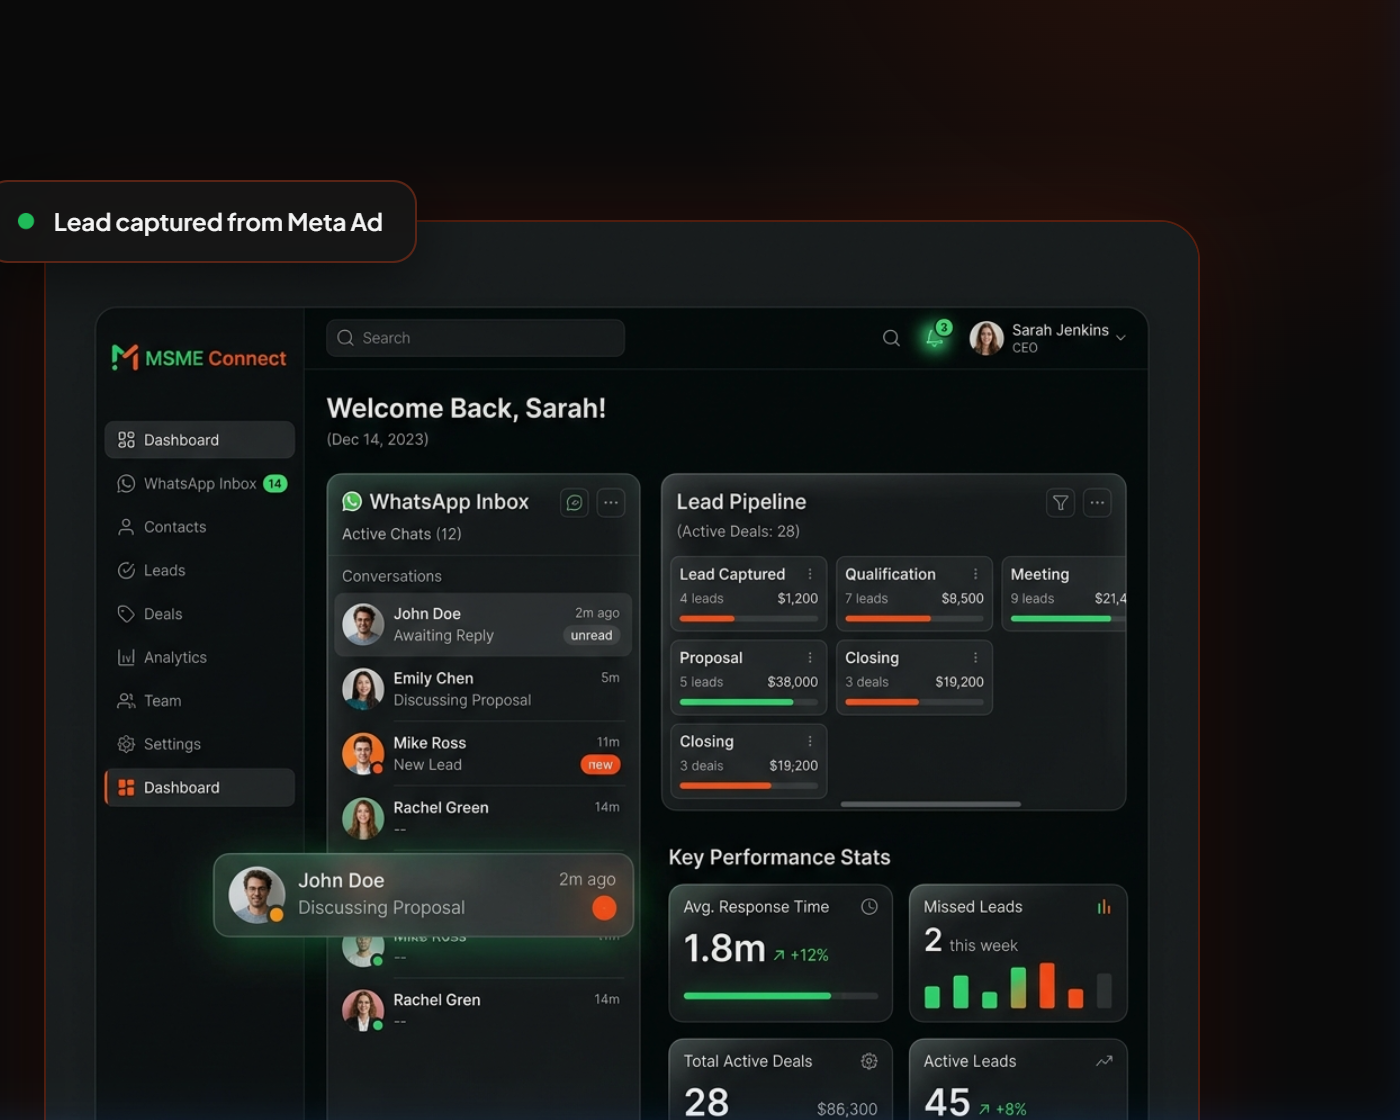This screenshot has height=1120, width=1400.
Task: Open Leads in the sidebar
Action: click(x=200, y=570)
